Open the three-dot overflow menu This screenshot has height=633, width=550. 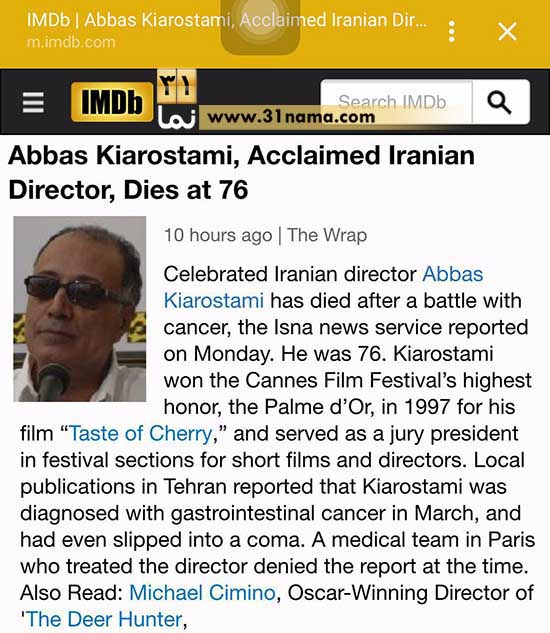pyautogui.click(x=452, y=31)
